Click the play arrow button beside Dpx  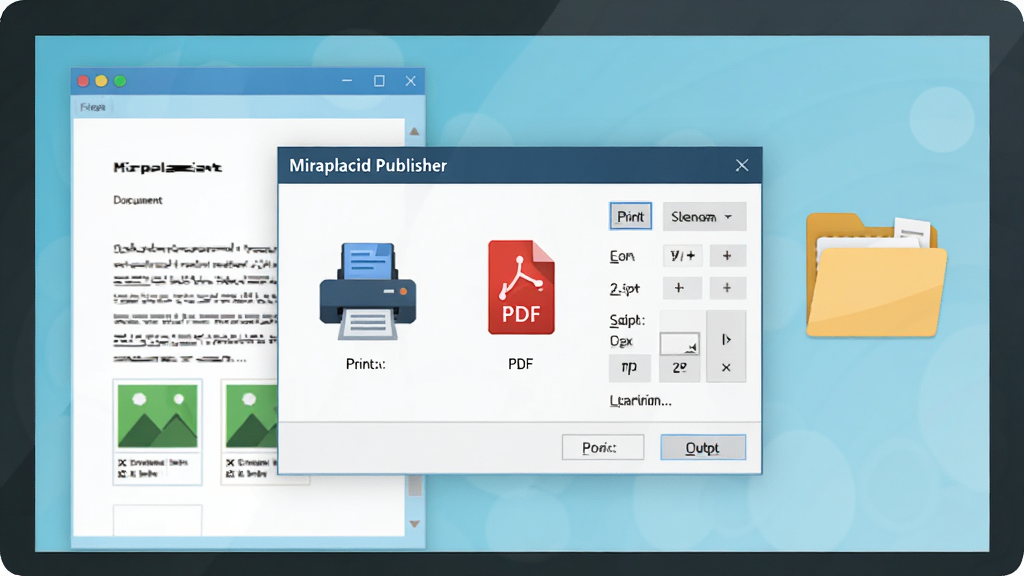tap(726, 340)
